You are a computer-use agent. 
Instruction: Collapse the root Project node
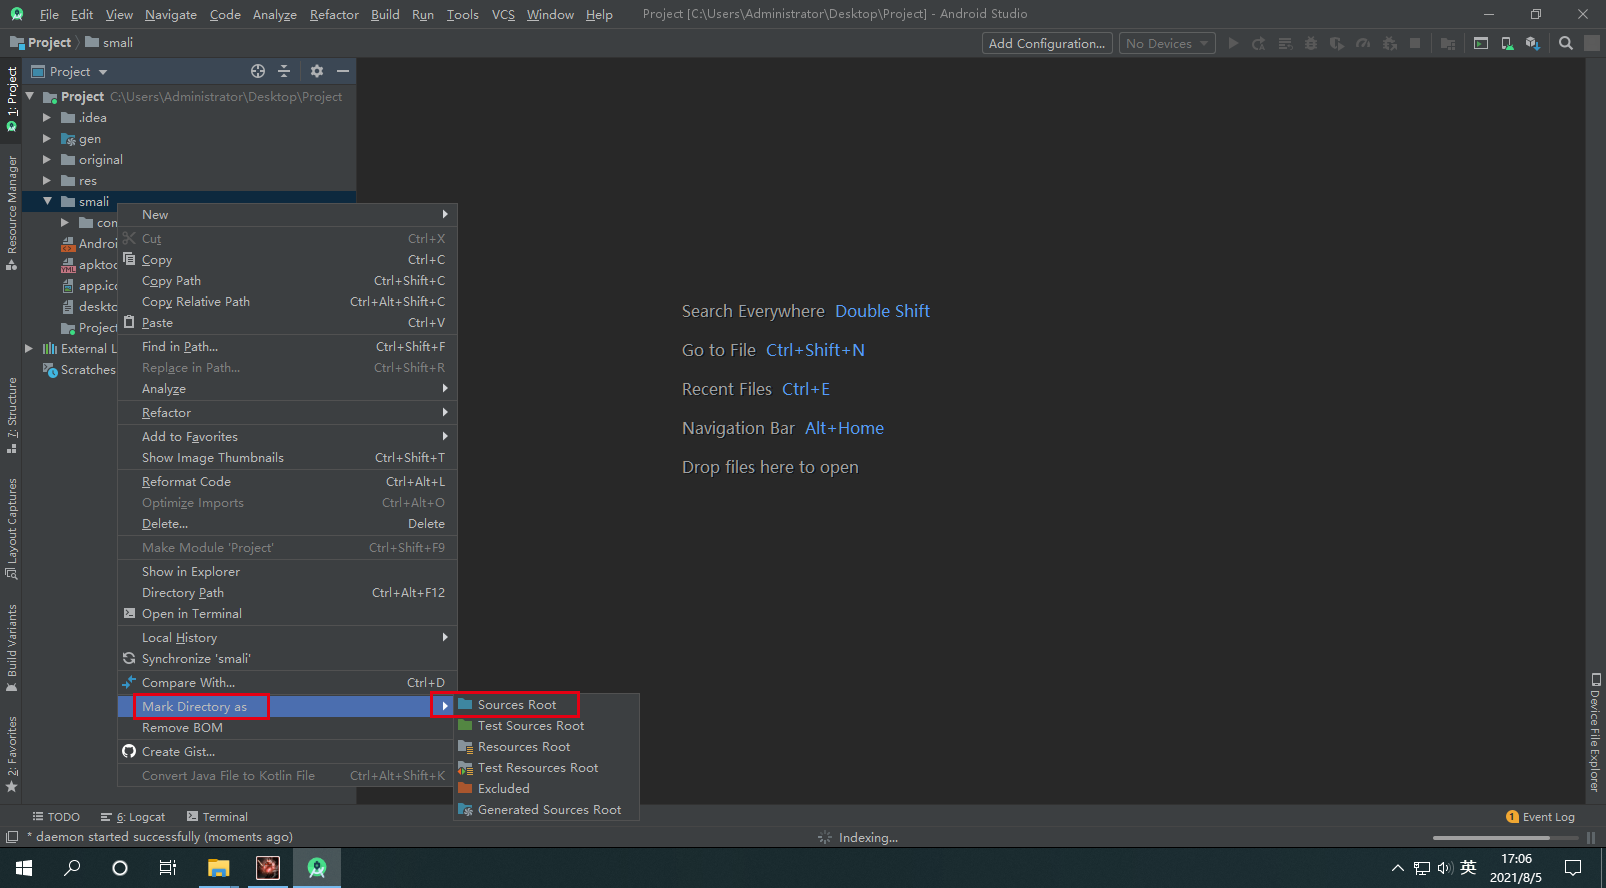pos(30,96)
